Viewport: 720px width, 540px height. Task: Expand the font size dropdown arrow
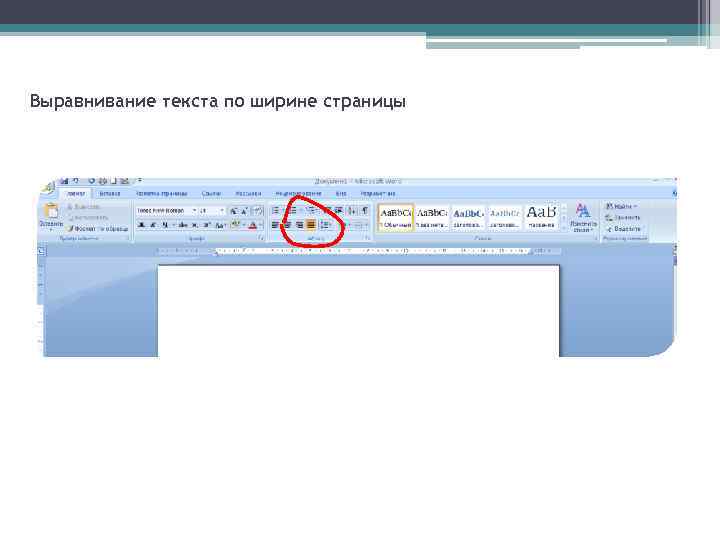(222, 211)
